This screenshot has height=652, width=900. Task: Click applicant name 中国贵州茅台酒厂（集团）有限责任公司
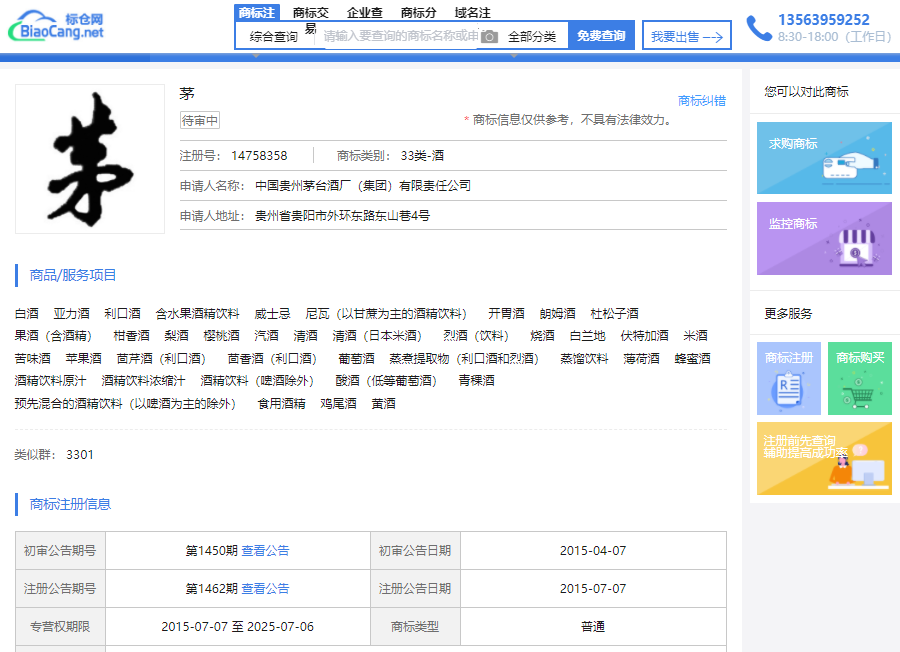[x=363, y=185]
